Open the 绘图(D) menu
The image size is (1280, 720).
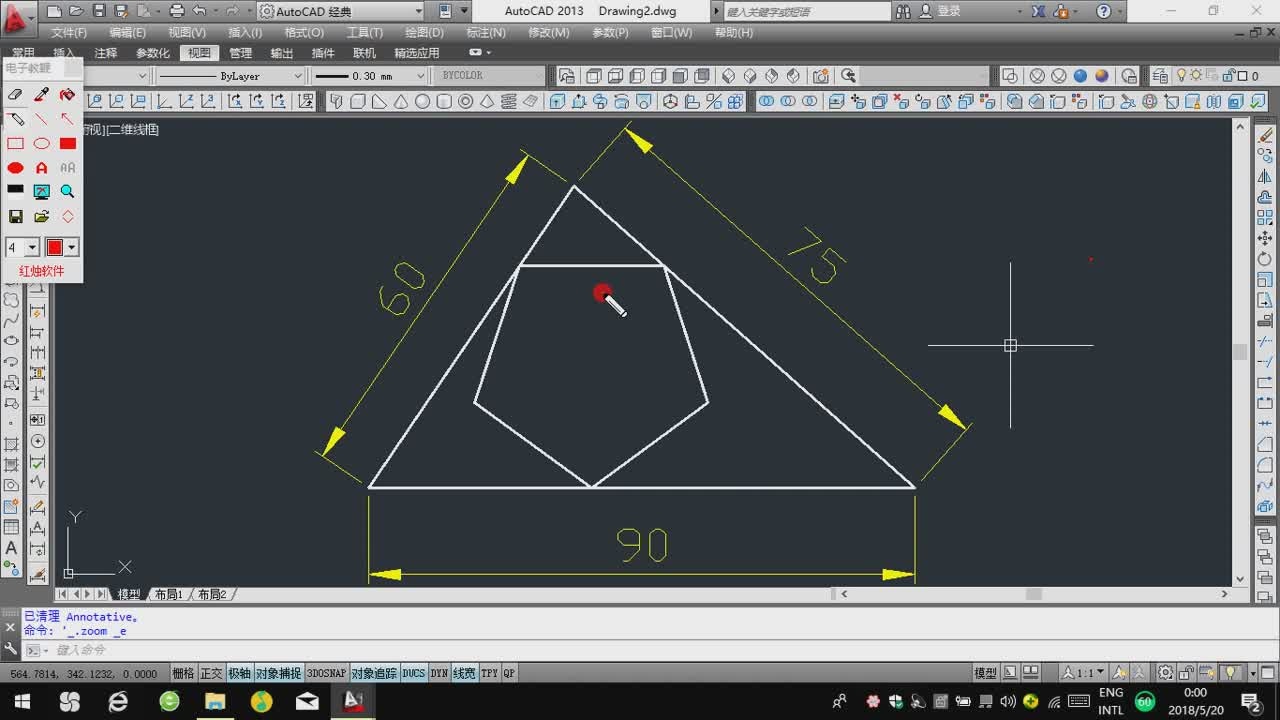point(424,33)
